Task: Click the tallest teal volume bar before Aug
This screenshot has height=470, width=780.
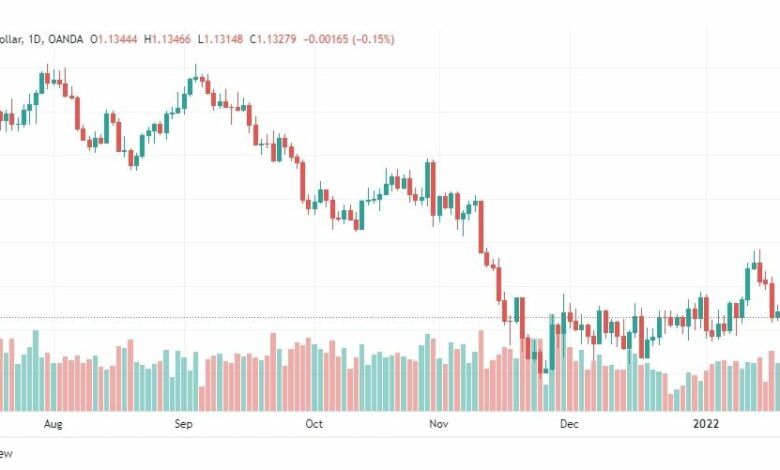Action: 35,370
